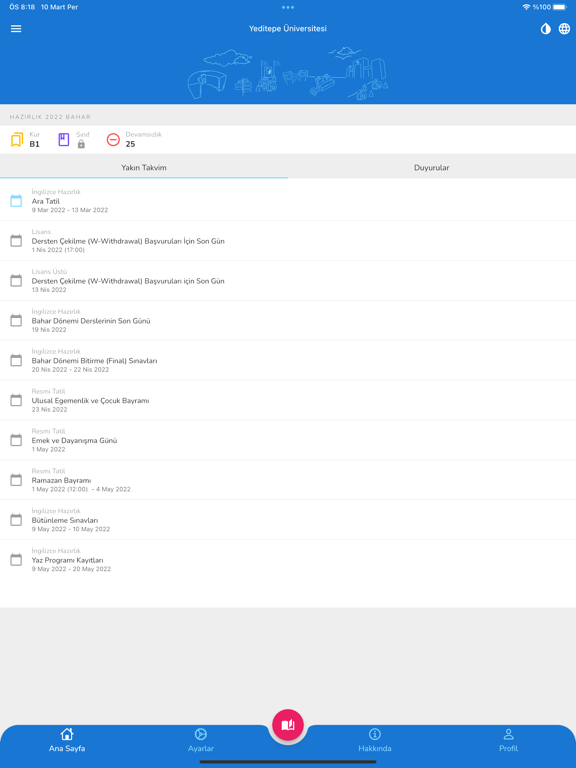This screenshot has height=768, width=576.
Task: Open the Hakkında info tab
Action: (375, 740)
